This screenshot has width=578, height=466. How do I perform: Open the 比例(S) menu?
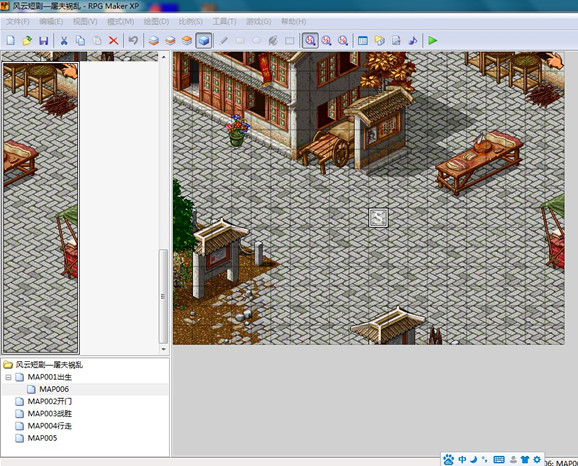191,21
